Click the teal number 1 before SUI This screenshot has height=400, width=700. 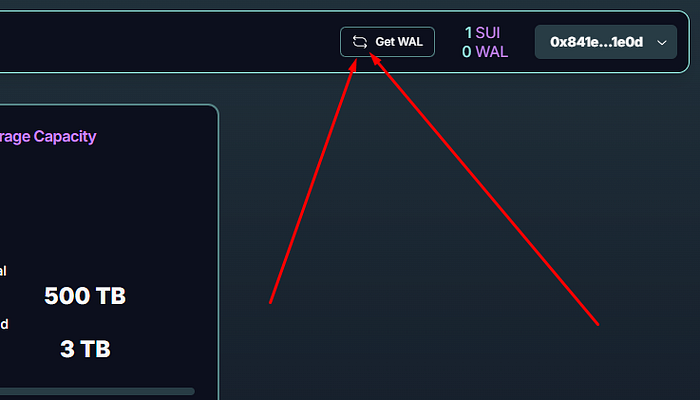(x=468, y=33)
